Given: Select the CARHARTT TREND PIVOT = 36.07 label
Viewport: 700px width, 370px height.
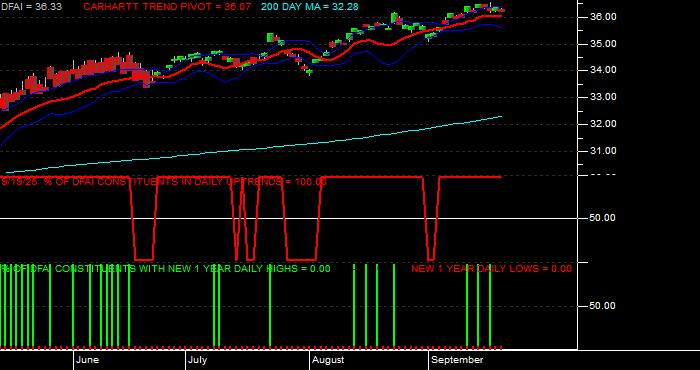Looking at the screenshot, I should click(167, 7).
